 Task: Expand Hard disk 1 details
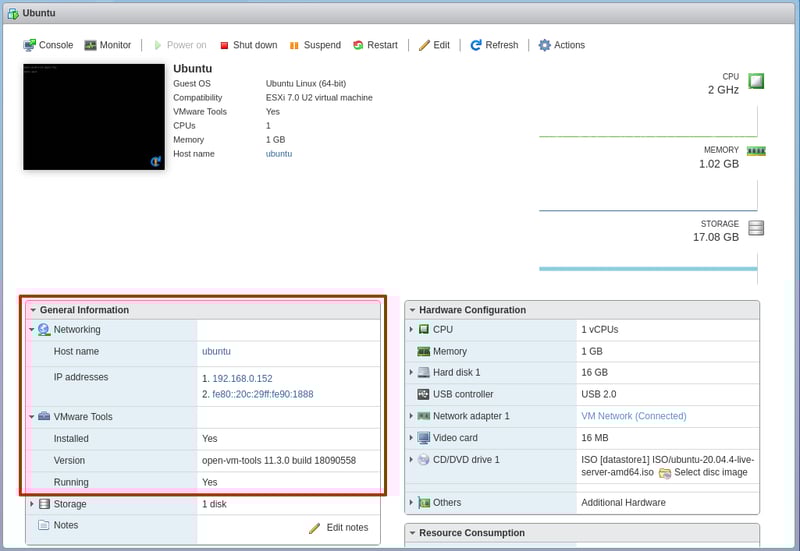tap(411, 373)
